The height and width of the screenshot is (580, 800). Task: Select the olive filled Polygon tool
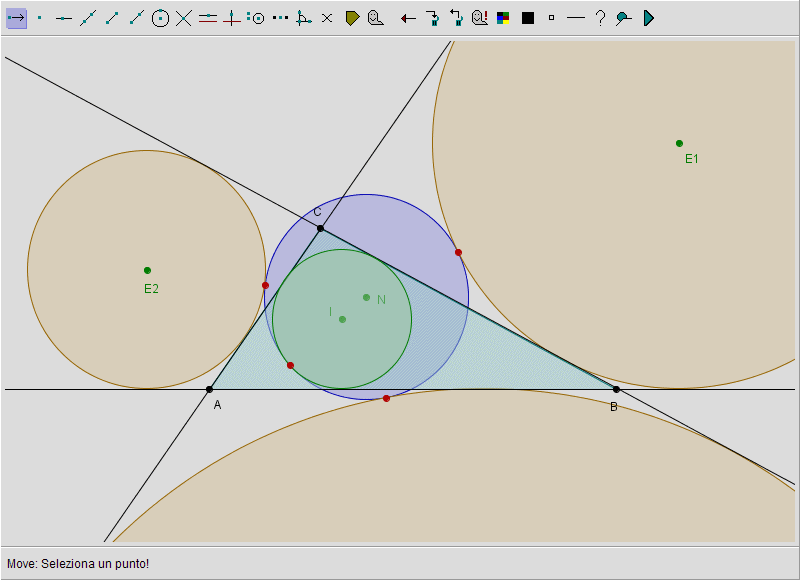click(352, 18)
